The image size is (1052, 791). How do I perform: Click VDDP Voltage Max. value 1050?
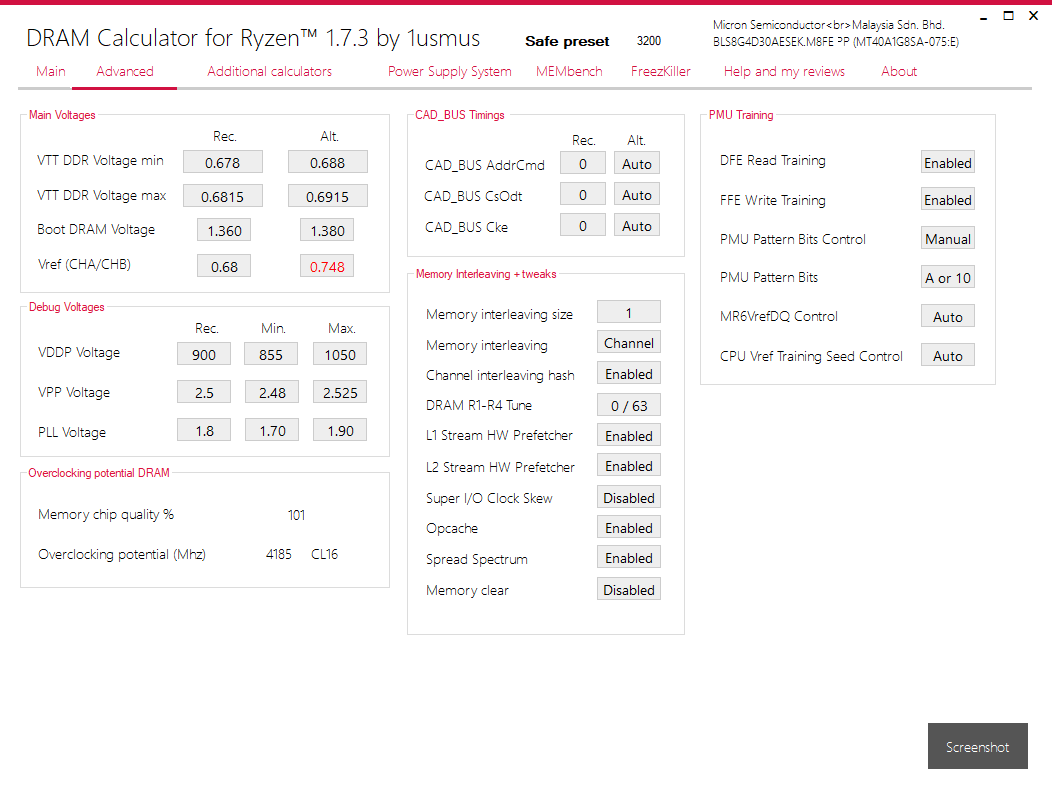(340, 354)
